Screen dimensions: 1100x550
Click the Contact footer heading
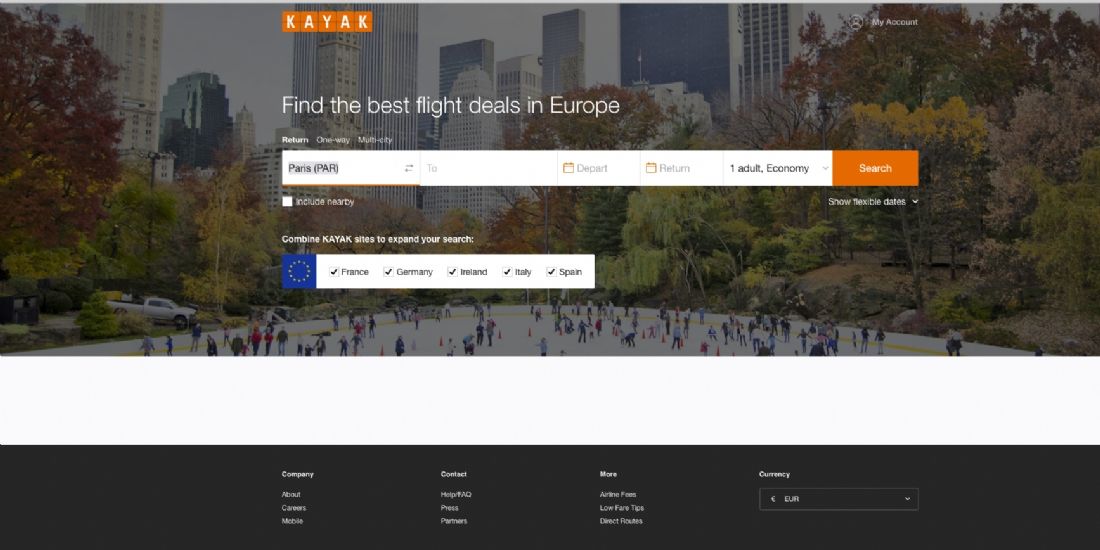[453, 474]
